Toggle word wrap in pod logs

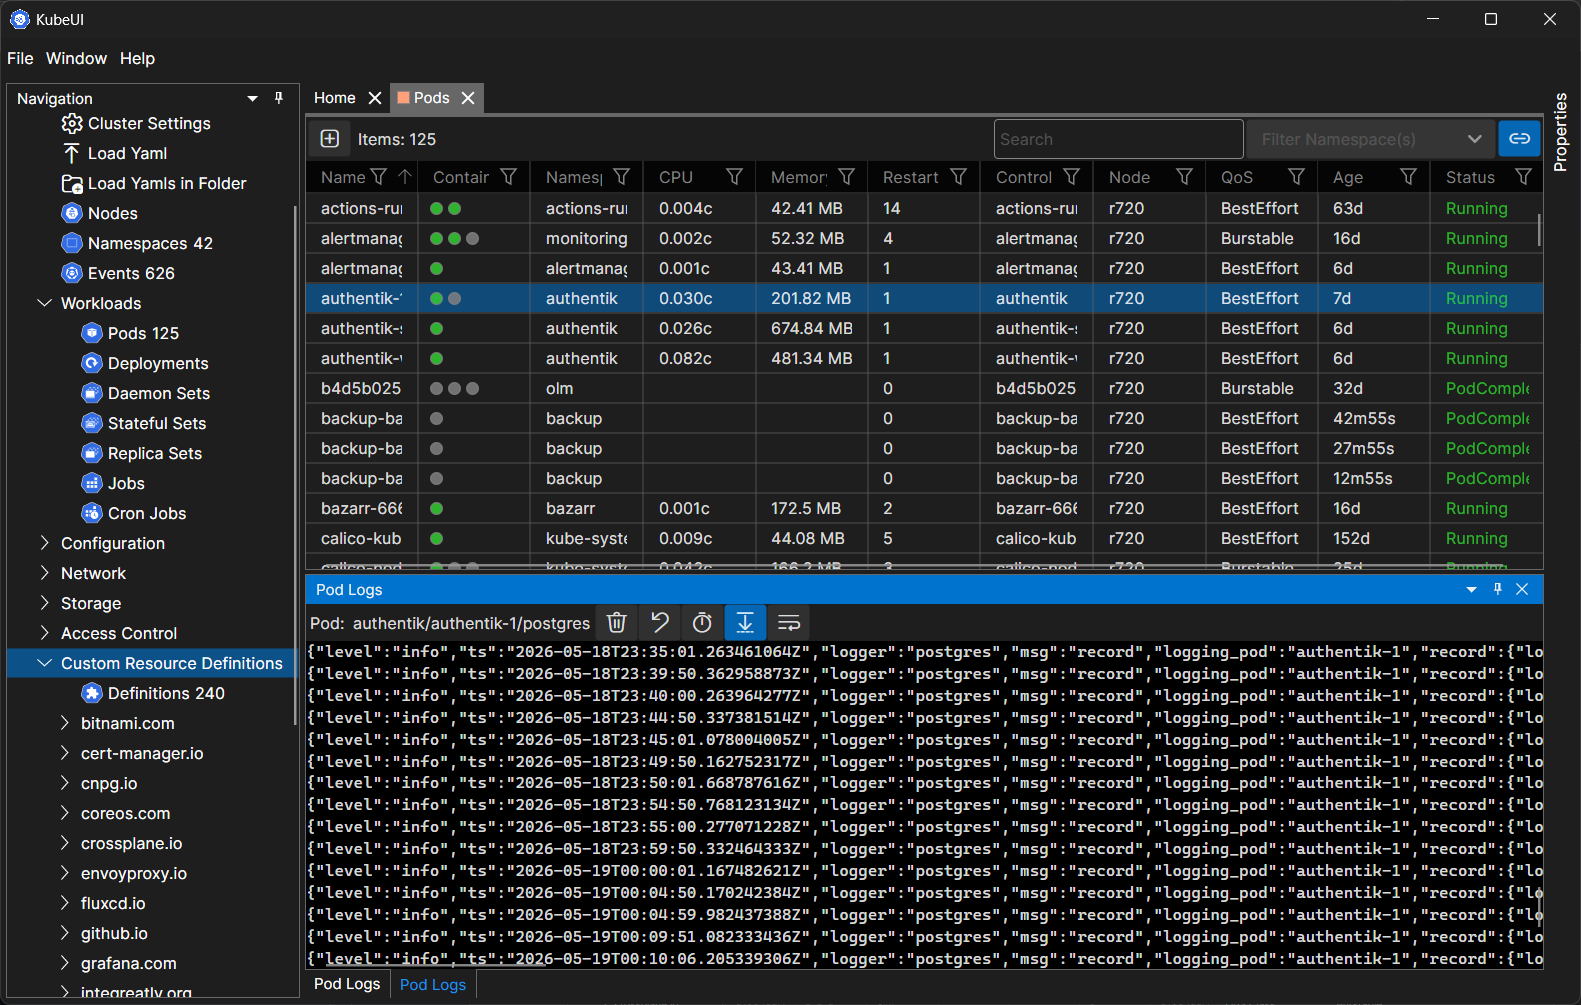tap(789, 623)
